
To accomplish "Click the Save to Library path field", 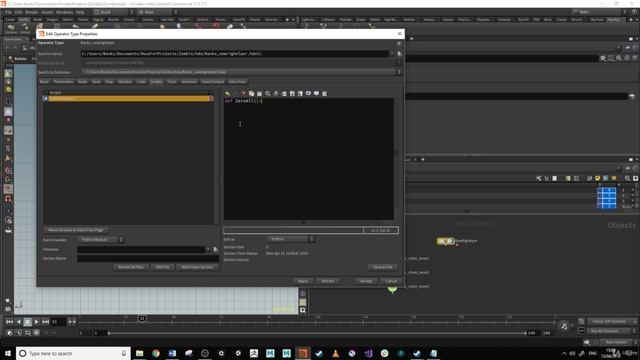I will [235, 53].
